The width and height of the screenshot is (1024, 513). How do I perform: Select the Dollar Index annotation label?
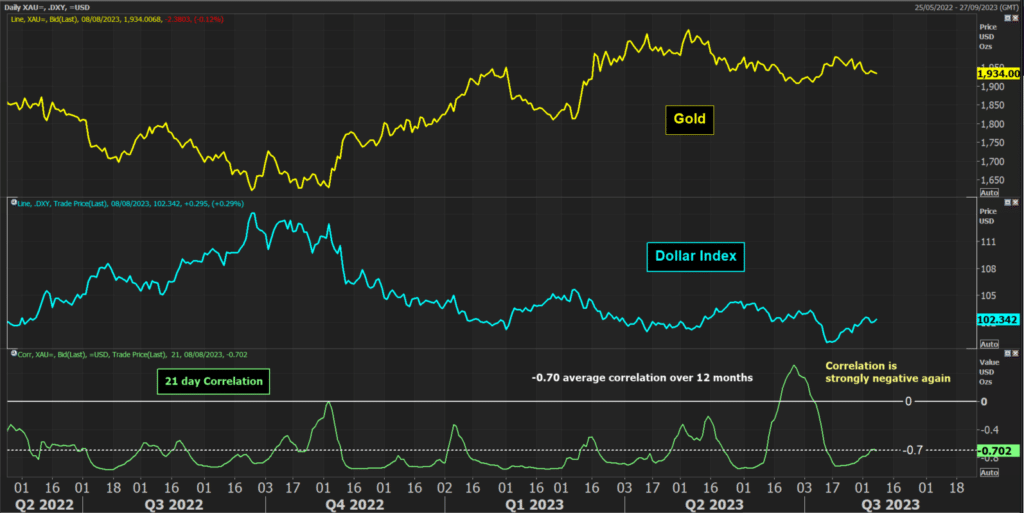(696, 256)
